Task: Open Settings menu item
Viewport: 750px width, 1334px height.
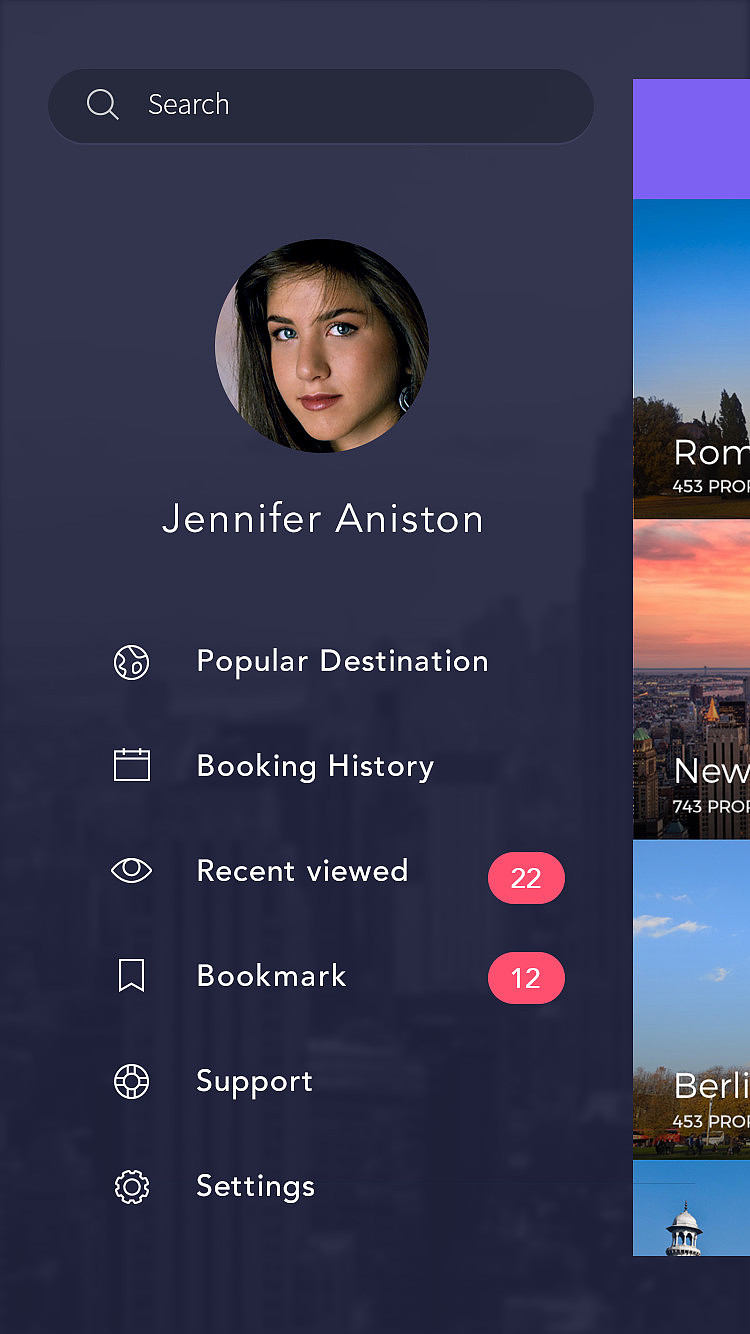Action: (x=255, y=1187)
